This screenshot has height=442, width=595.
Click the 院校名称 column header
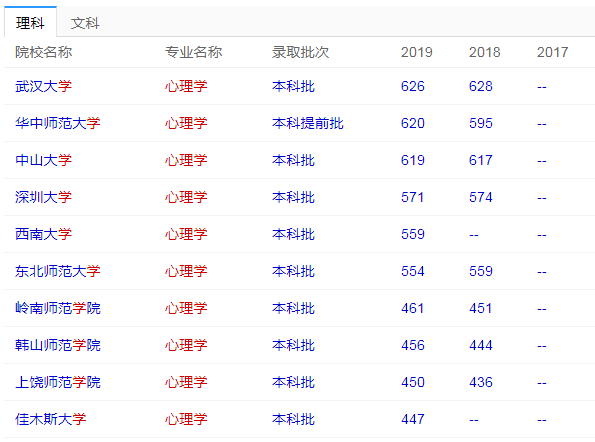tap(44, 52)
